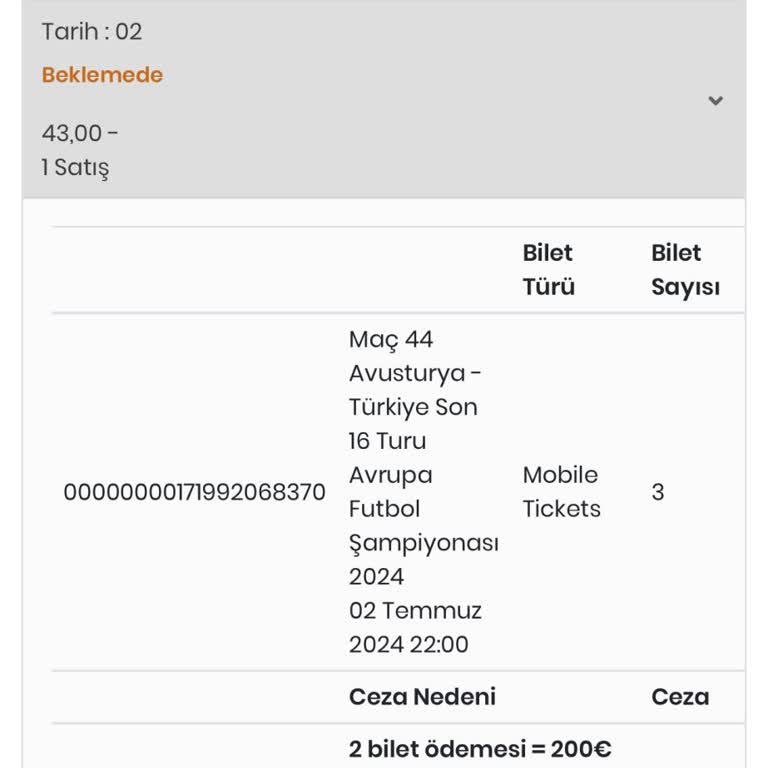The width and height of the screenshot is (768, 768).
Task: Select order number 0000000171992068370
Action: tap(195, 492)
